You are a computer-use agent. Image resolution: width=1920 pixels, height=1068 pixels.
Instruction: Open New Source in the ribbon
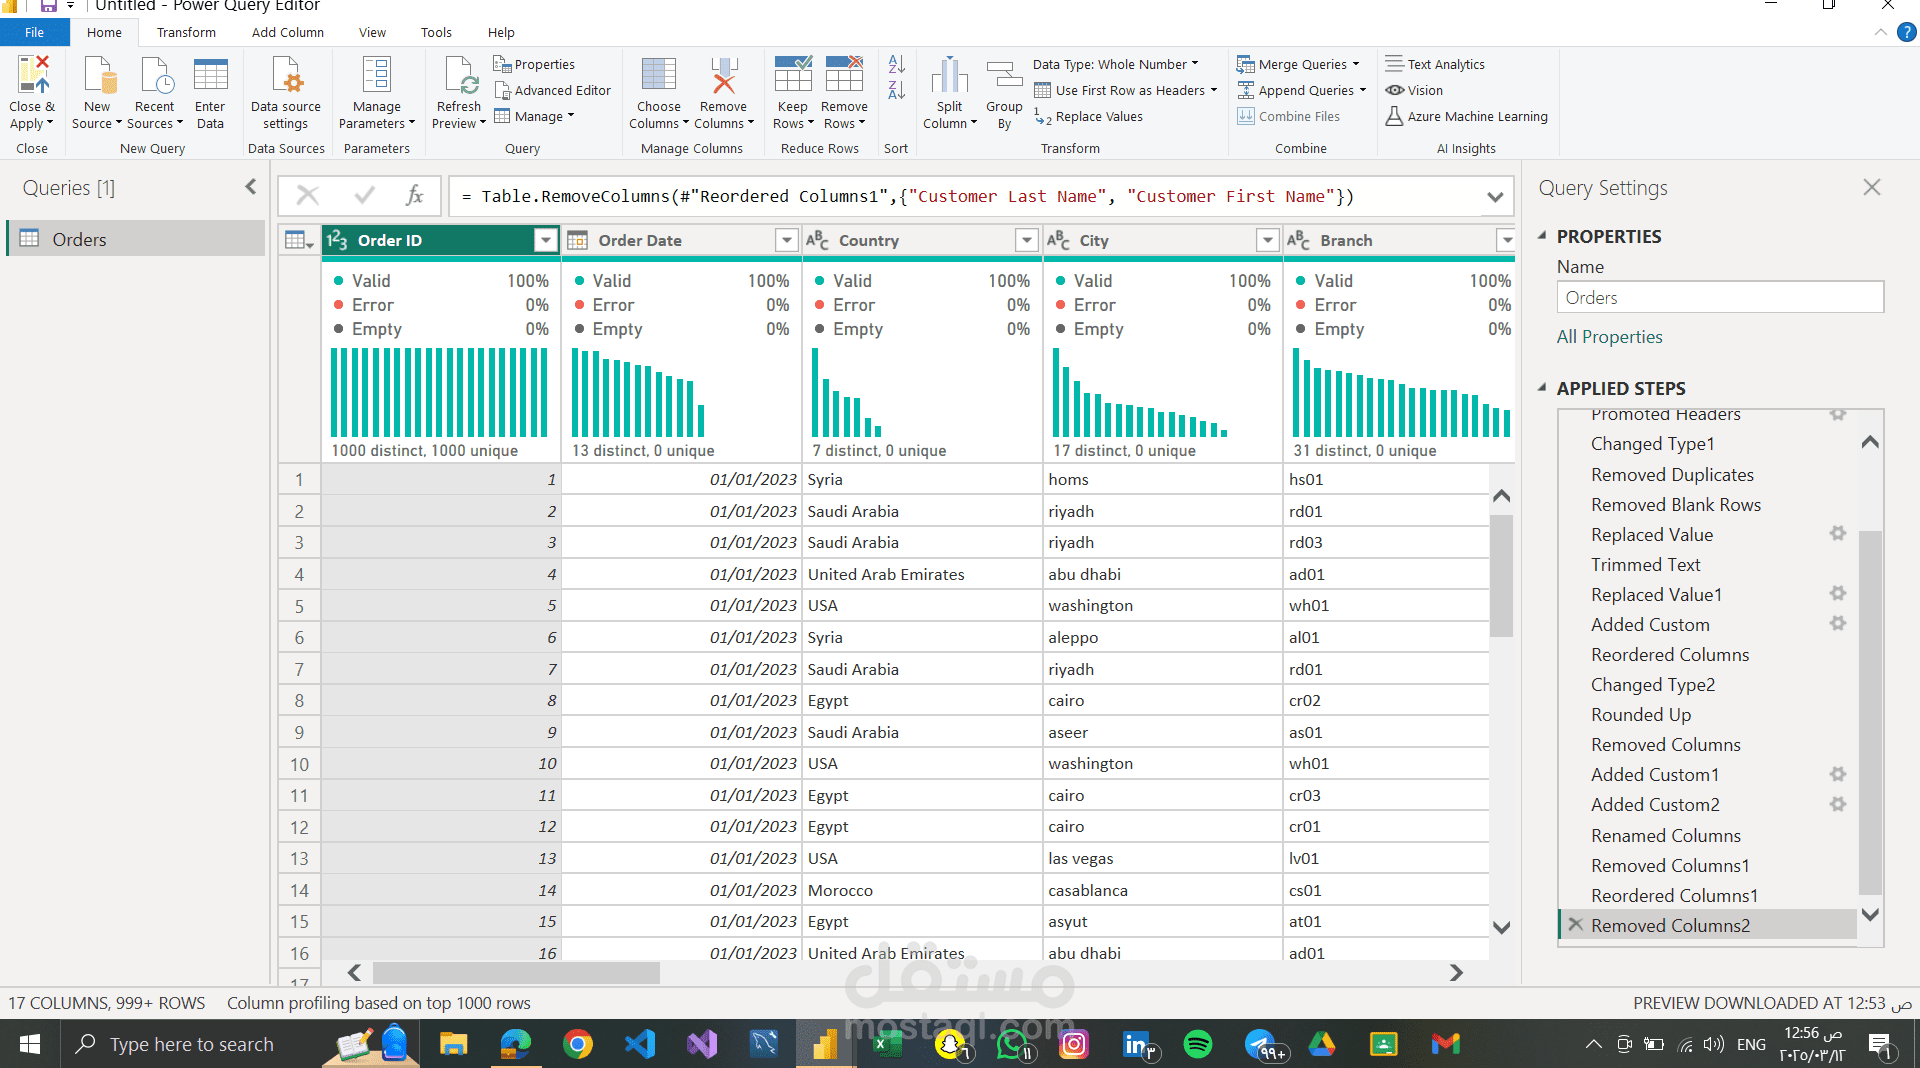click(x=97, y=94)
